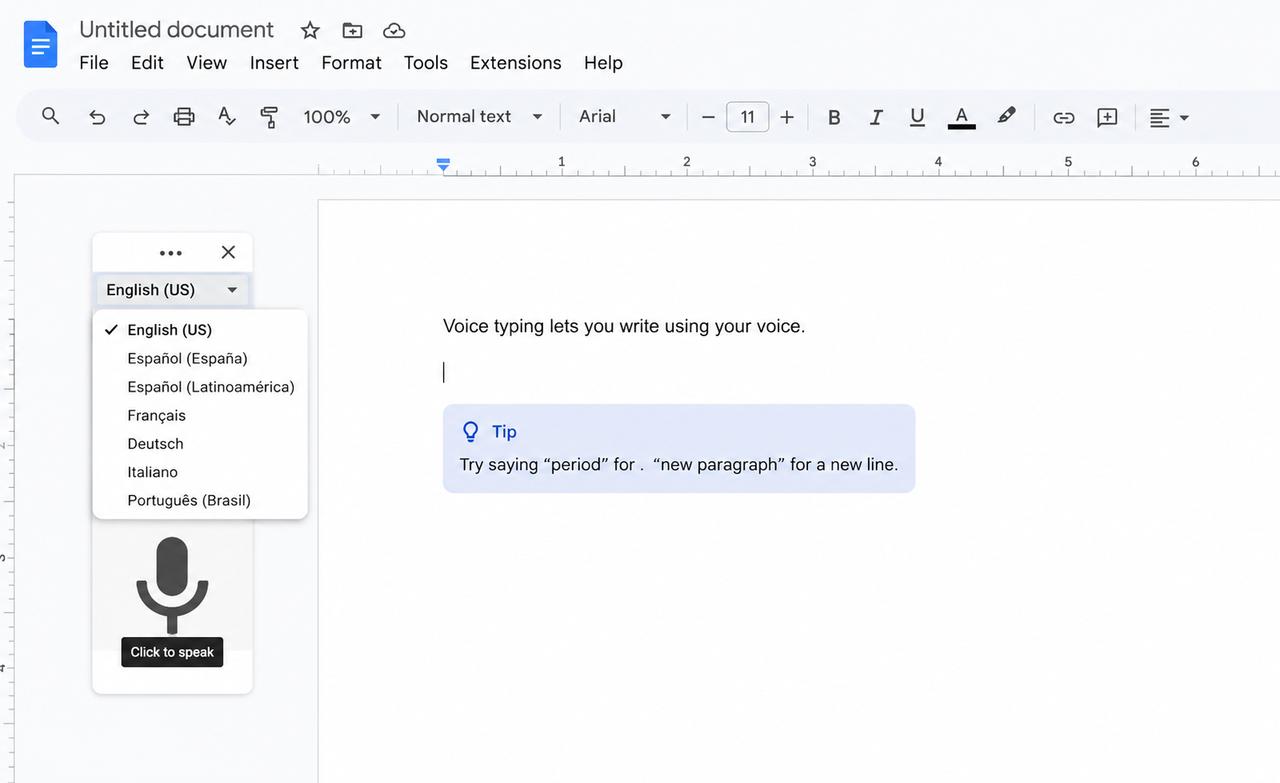Viewport: 1280px width, 783px height.
Task: Click the Tip lightbulb icon
Action: (x=470, y=432)
